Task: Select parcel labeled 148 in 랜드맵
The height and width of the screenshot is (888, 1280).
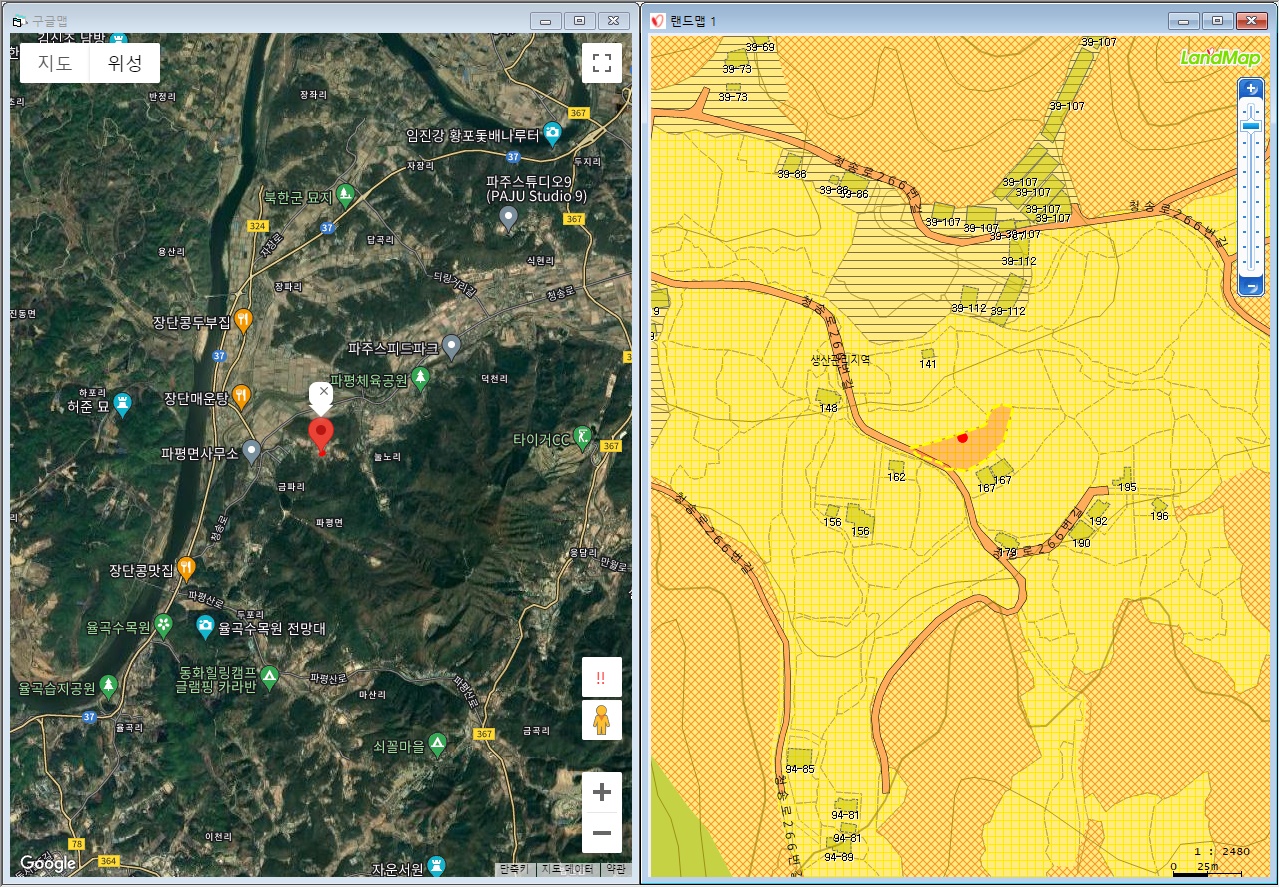Action: point(830,398)
